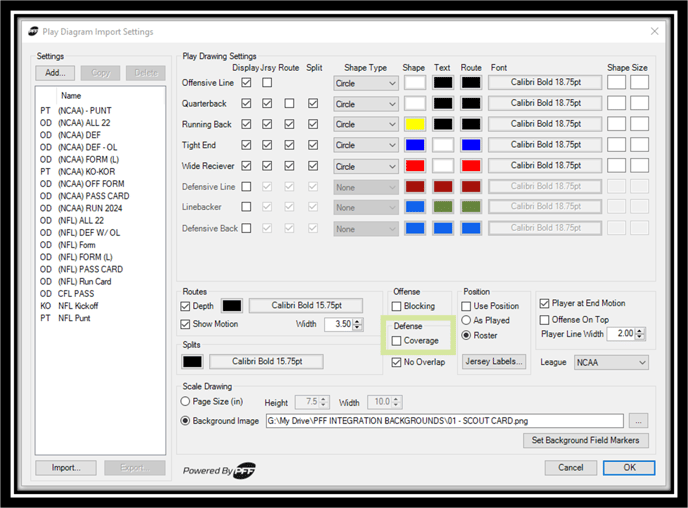Enable the Use Position checkbox

tap(466, 306)
